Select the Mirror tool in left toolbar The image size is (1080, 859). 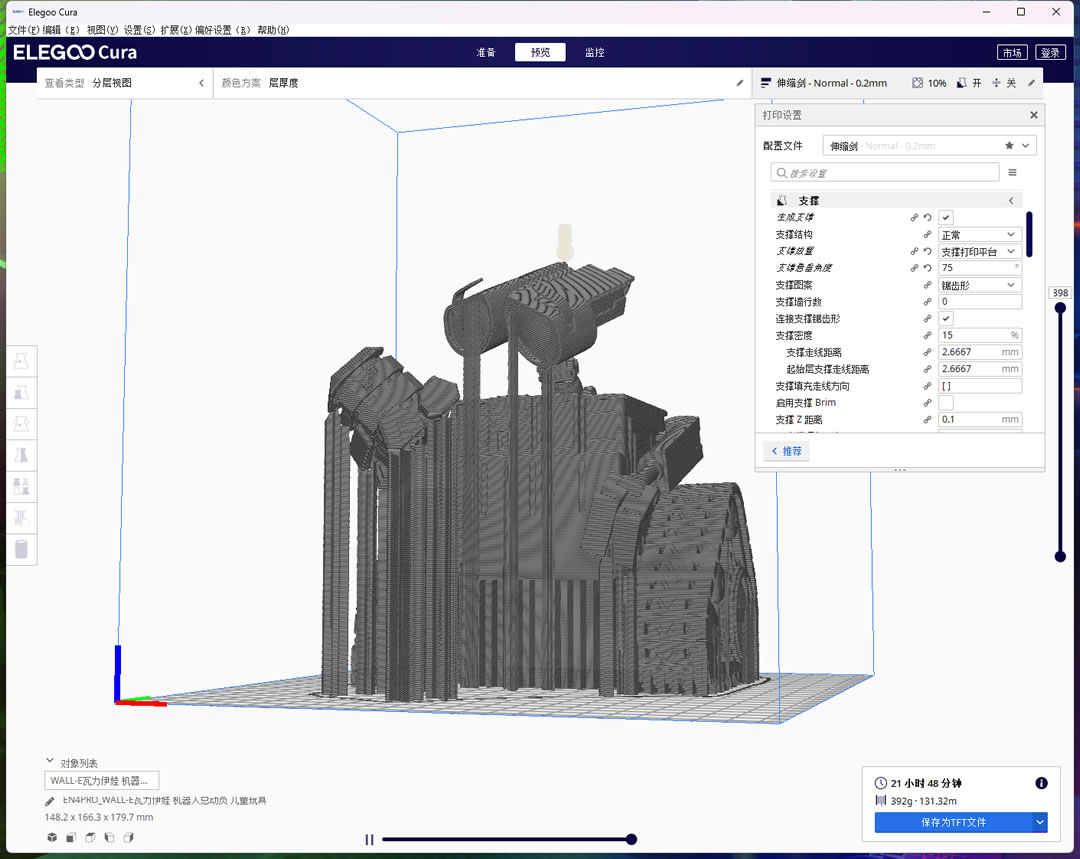click(x=21, y=455)
